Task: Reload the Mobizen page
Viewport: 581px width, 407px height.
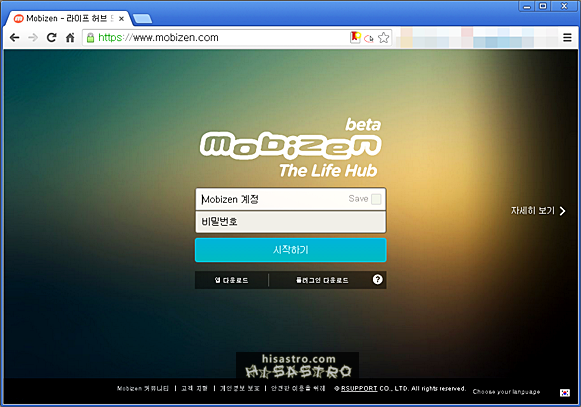Action: point(52,37)
